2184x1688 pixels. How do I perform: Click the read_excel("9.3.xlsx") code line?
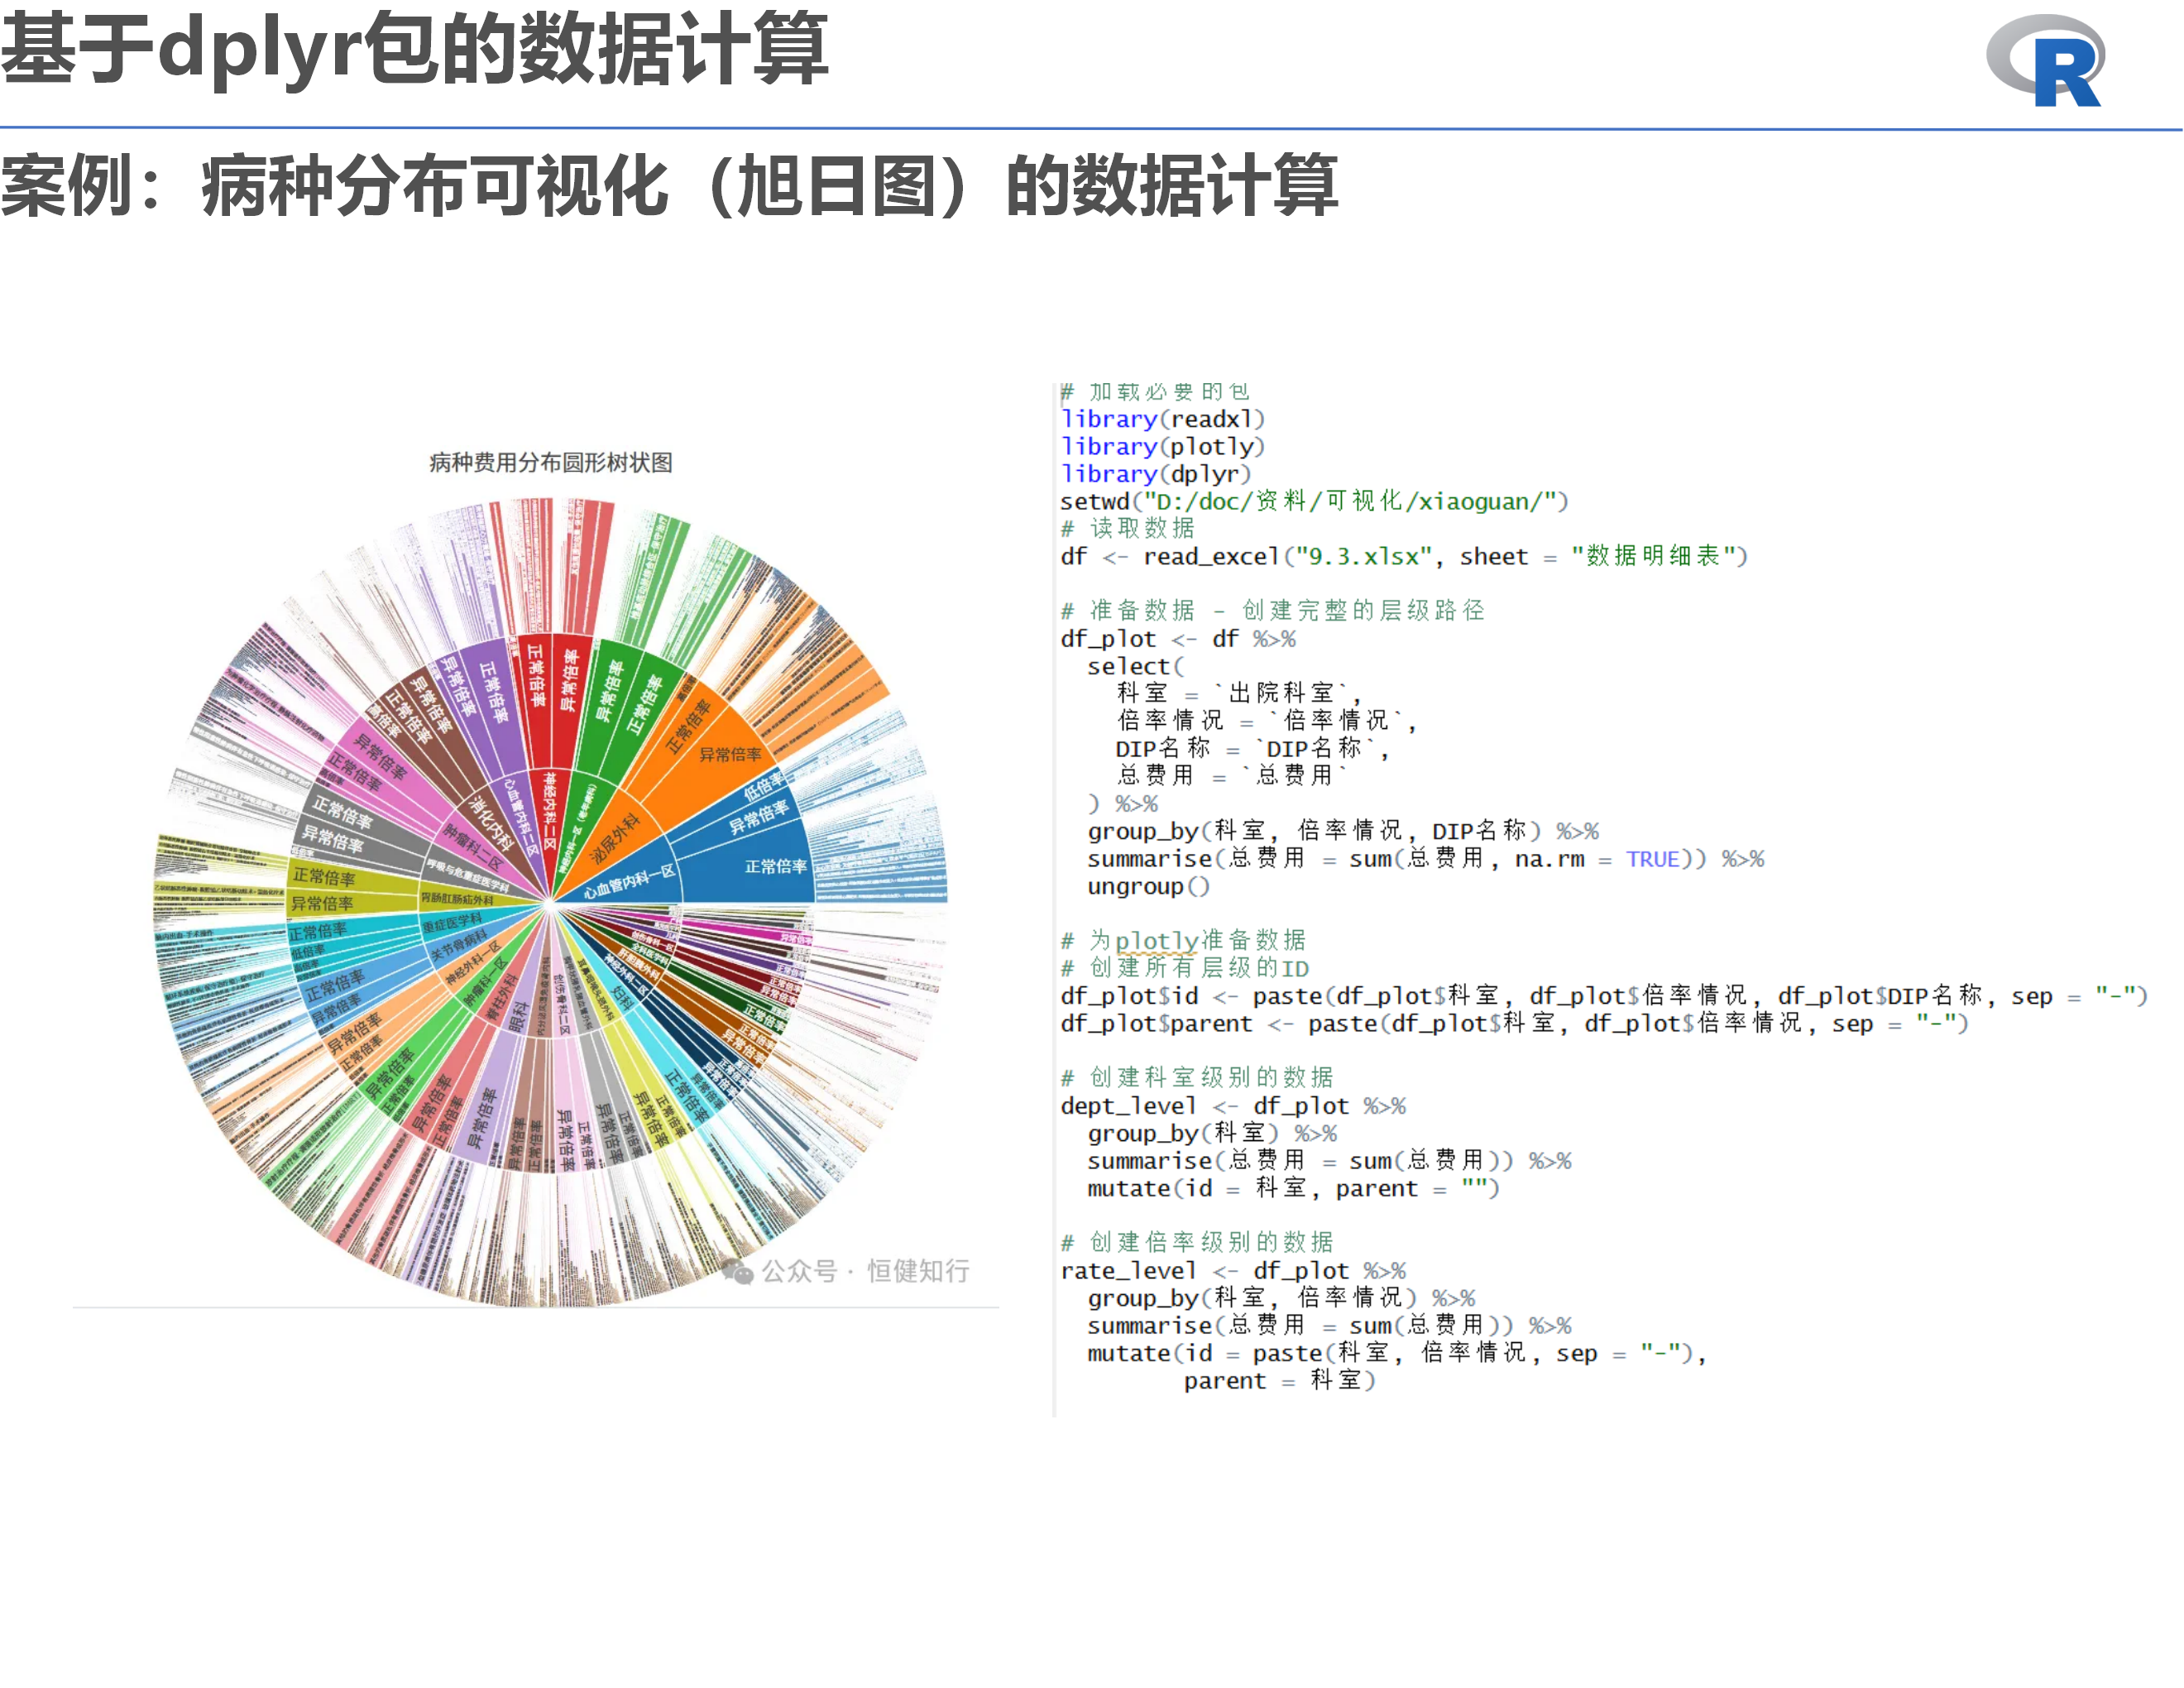(1404, 556)
